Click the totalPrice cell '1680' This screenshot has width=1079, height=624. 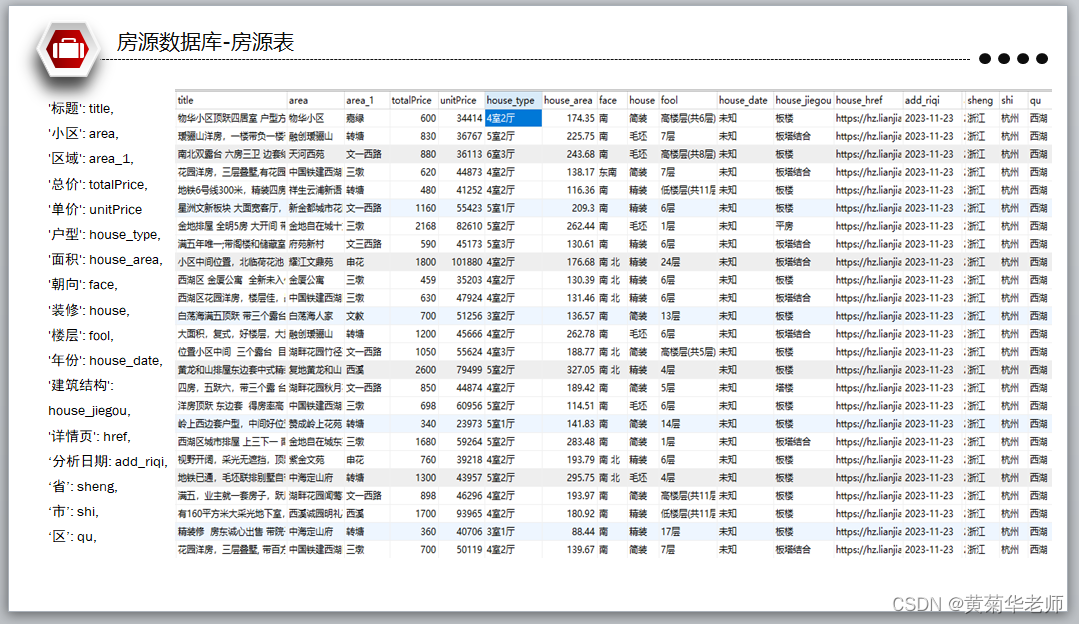[425, 442]
